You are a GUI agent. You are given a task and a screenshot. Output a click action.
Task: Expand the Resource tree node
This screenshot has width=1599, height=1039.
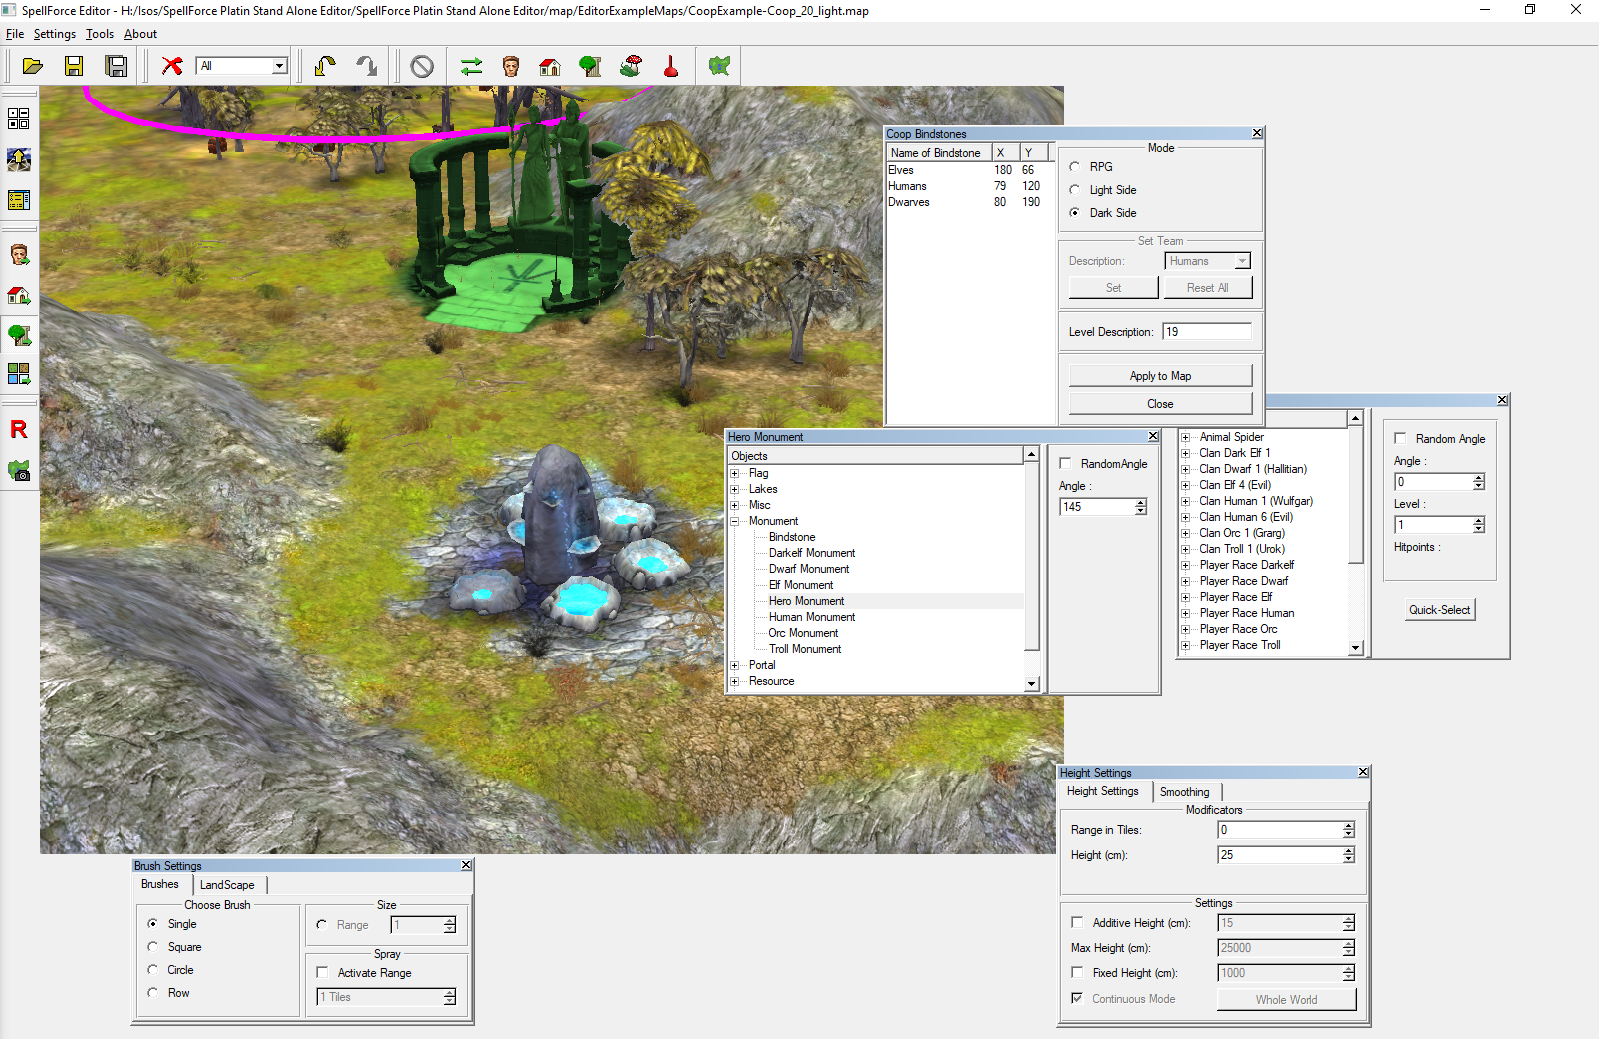point(735,681)
